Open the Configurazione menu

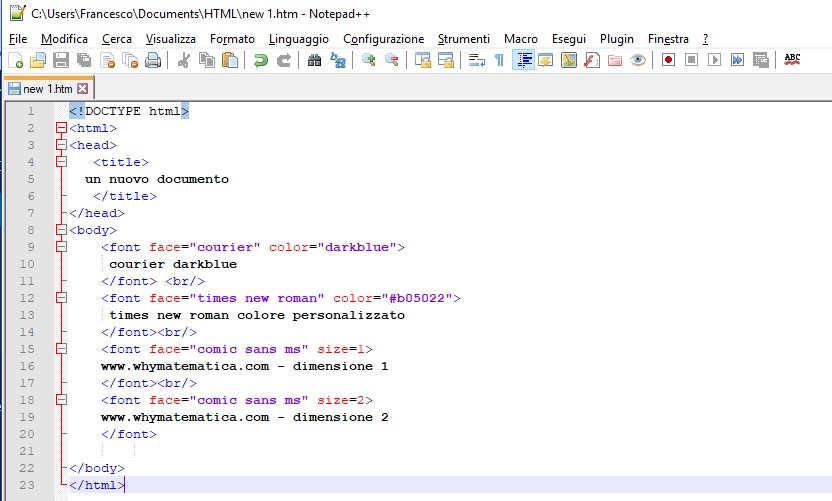pyautogui.click(x=384, y=39)
